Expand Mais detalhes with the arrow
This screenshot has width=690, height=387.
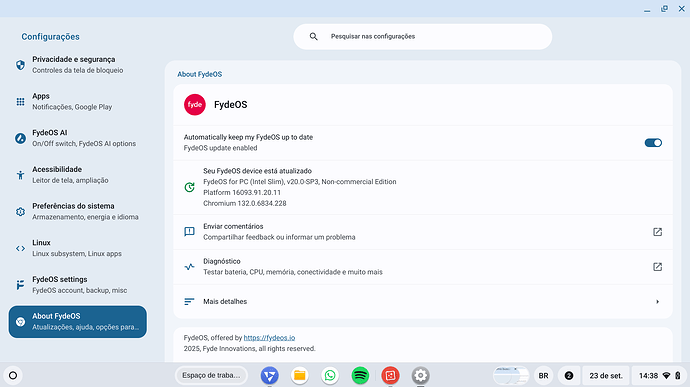657,302
